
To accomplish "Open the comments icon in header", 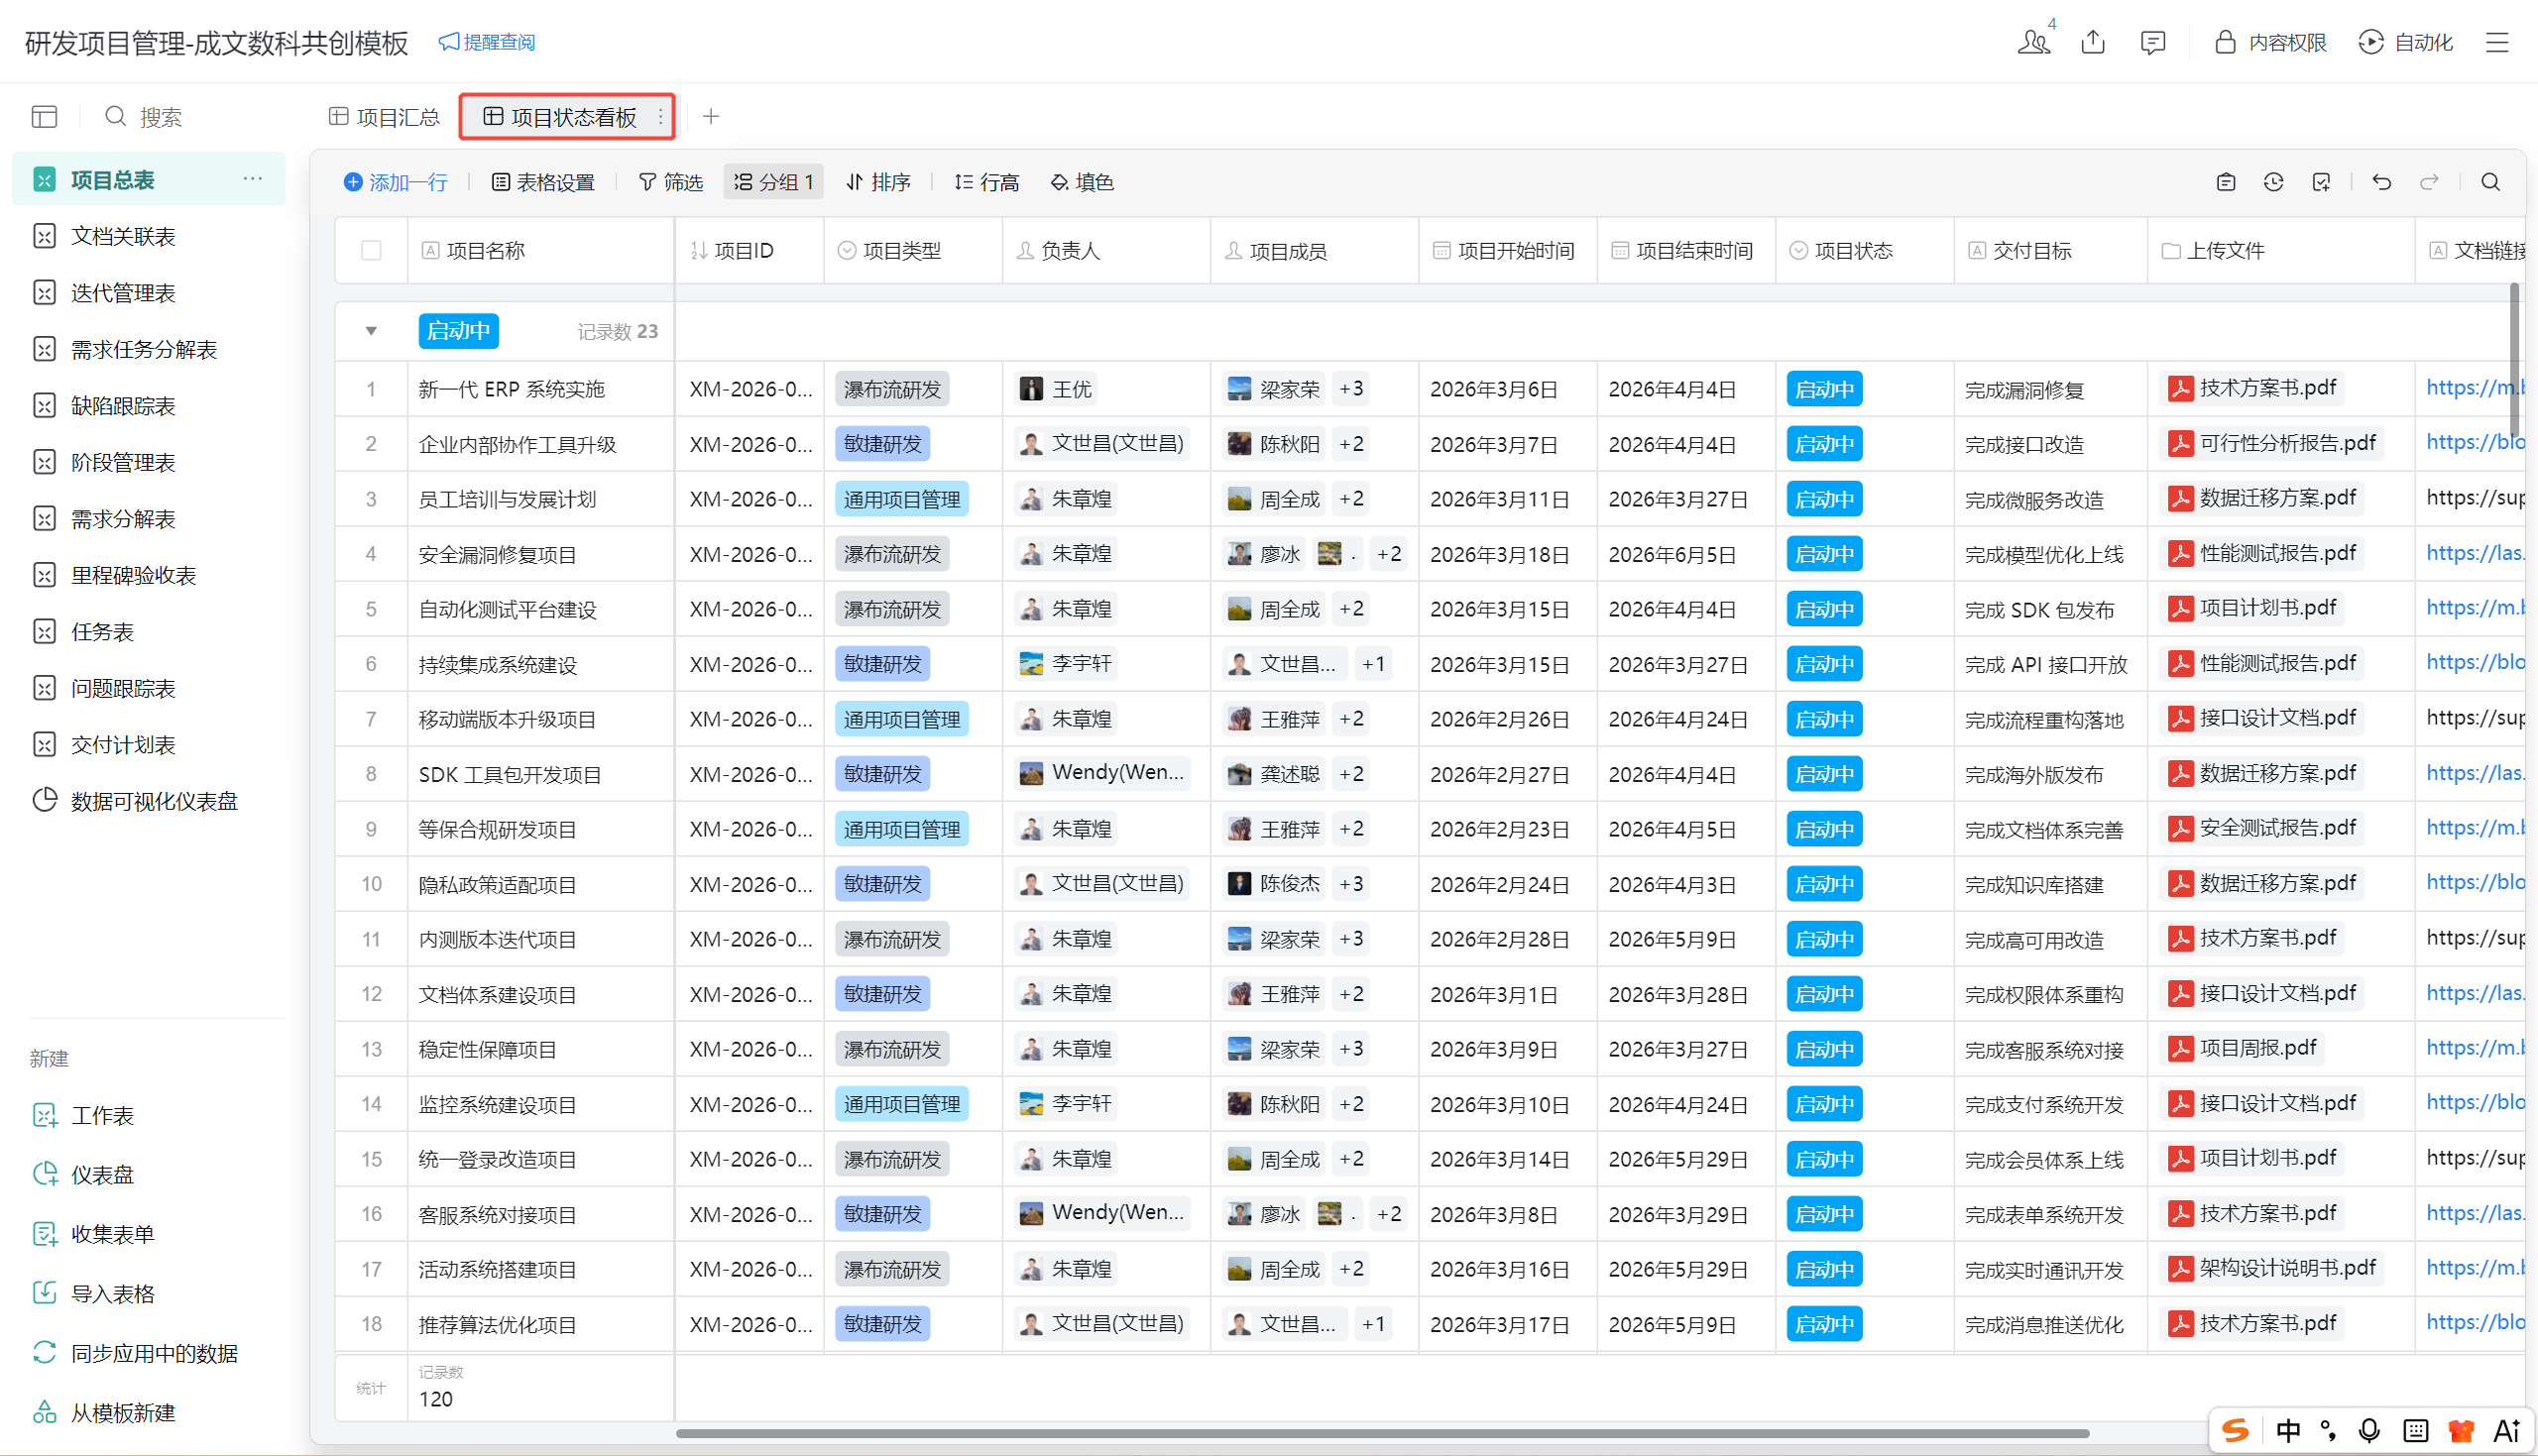I will [2152, 42].
